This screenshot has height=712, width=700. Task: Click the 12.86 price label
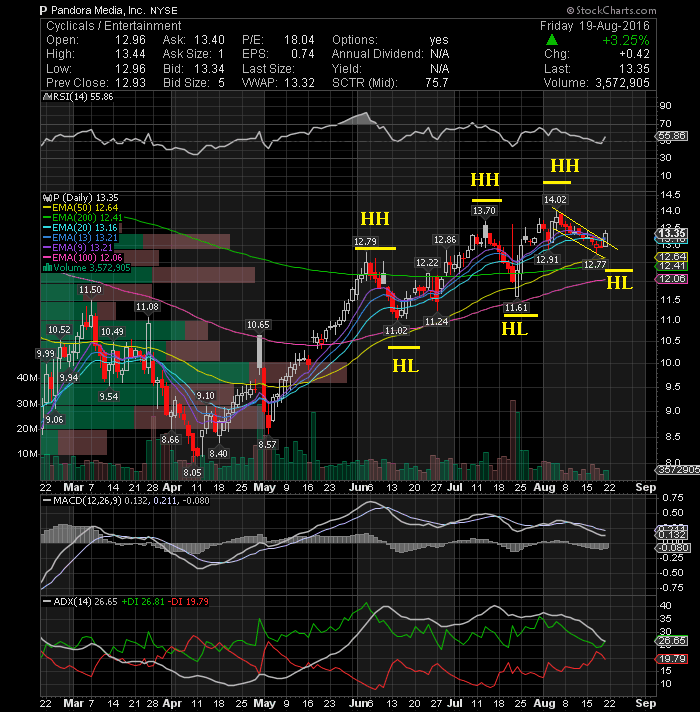(445, 240)
